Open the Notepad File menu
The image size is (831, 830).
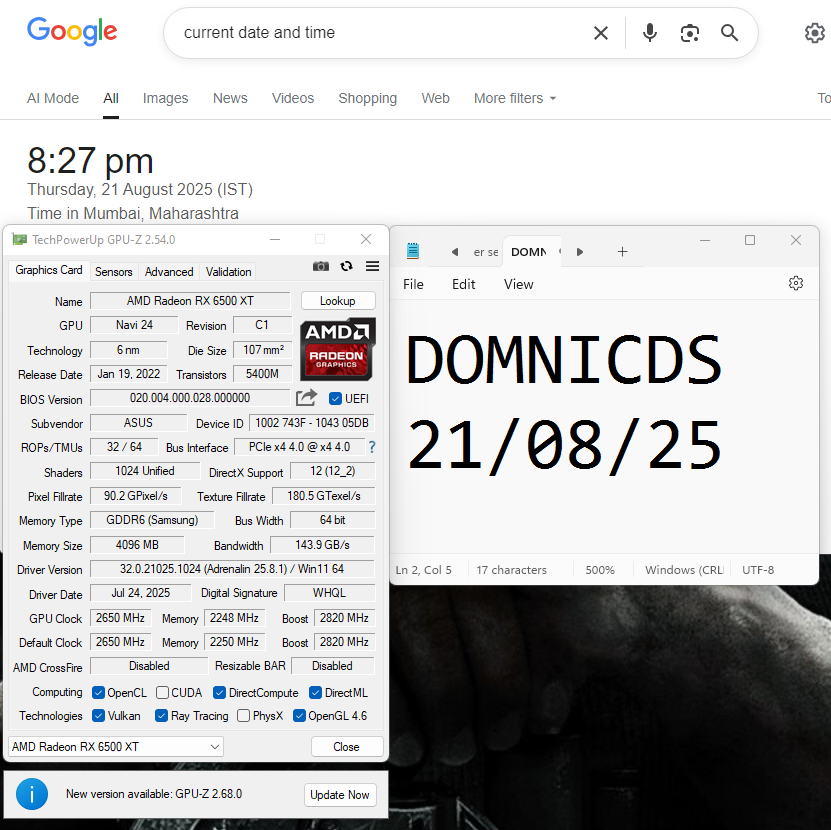[413, 285]
